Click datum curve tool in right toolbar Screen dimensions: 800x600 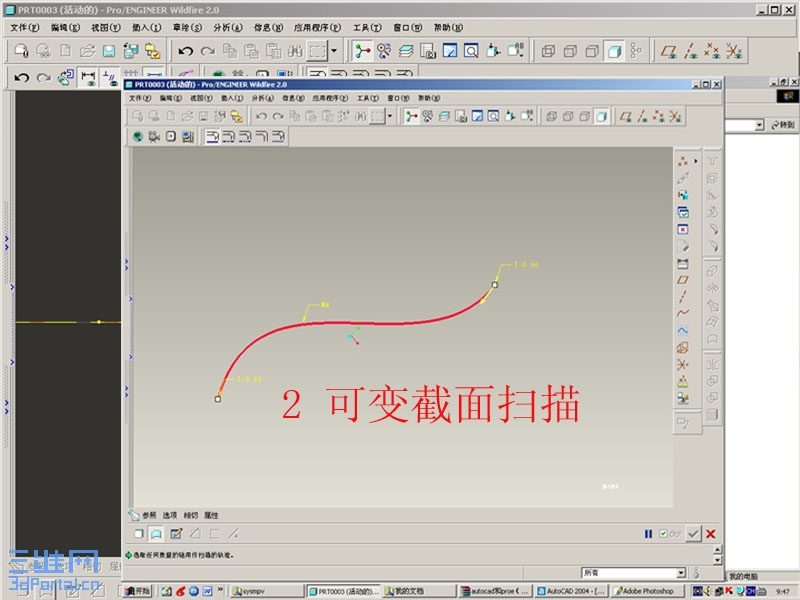click(683, 313)
